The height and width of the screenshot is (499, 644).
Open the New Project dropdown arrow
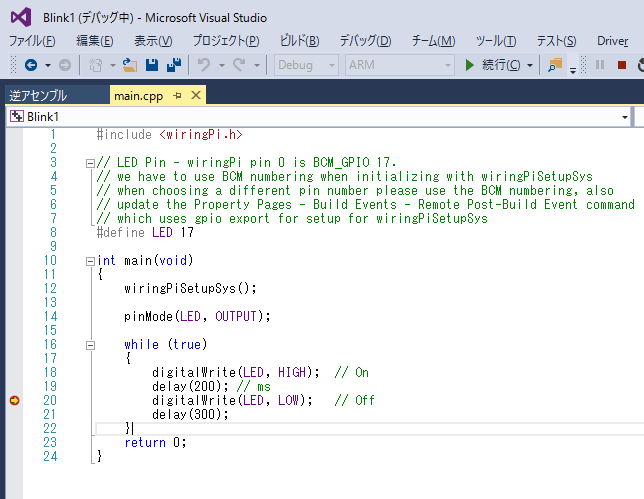pos(113,65)
